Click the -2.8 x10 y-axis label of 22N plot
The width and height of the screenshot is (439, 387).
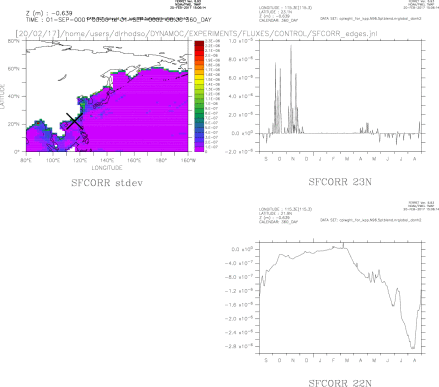[240, 346]
